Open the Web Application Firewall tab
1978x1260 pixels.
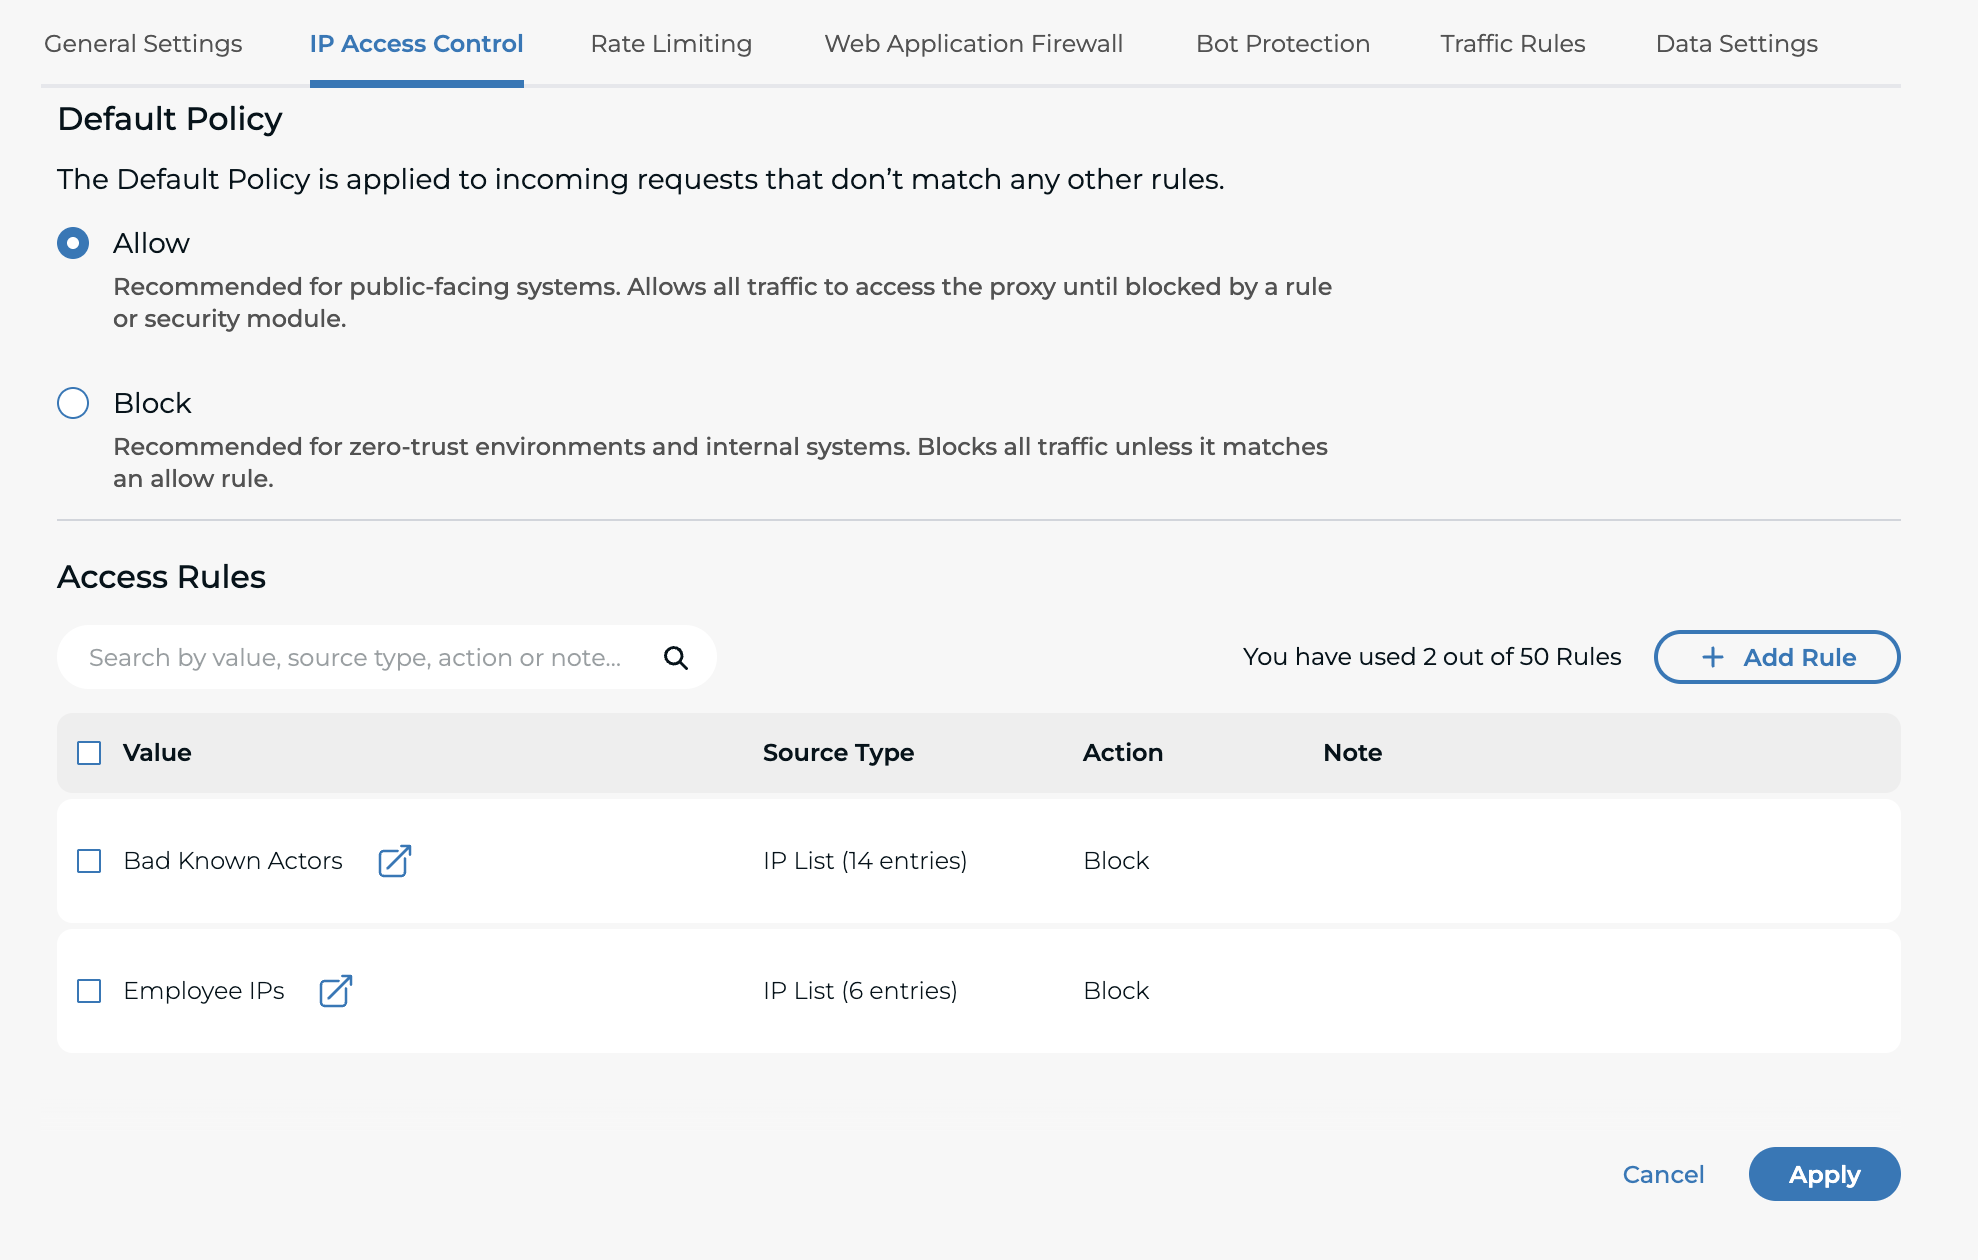pyautogui.click(x=973, y=44)
